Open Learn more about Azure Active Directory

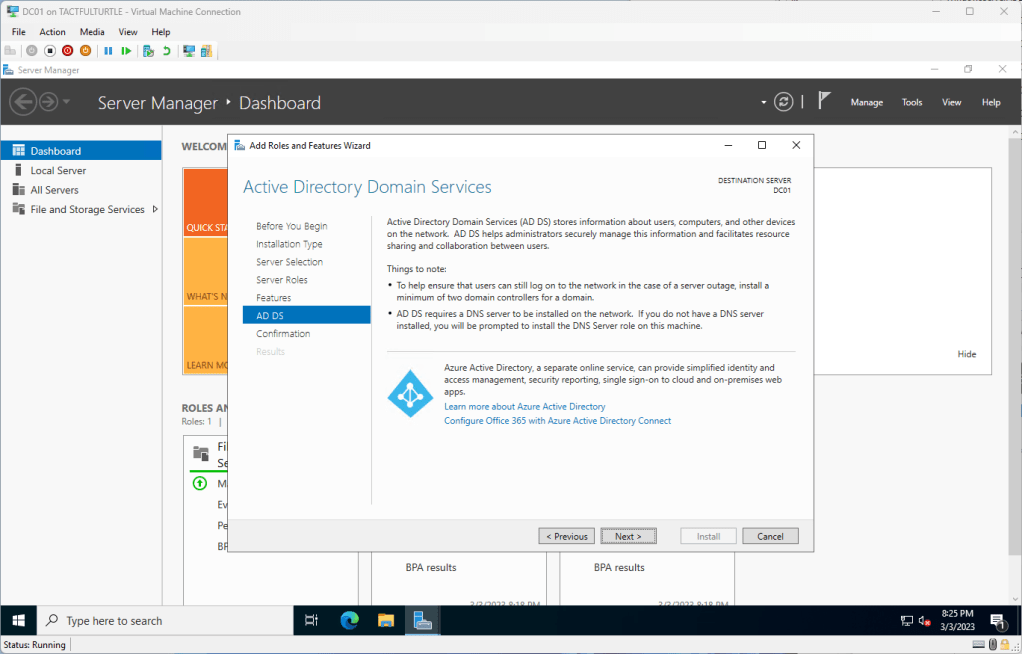click(525, 407)
